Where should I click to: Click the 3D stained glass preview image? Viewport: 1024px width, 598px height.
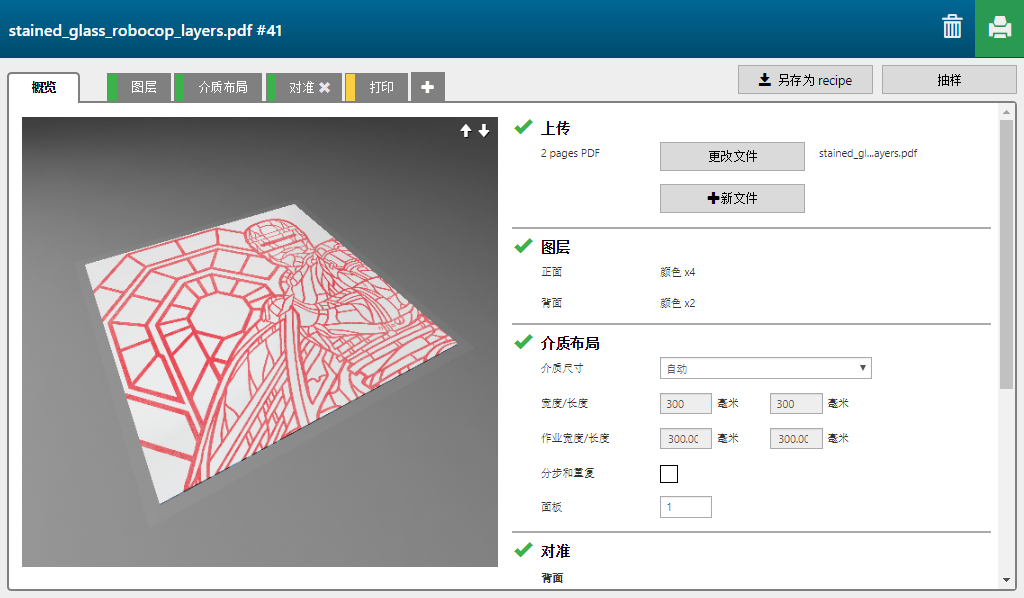pyautogui.click(x=260, y=341)
